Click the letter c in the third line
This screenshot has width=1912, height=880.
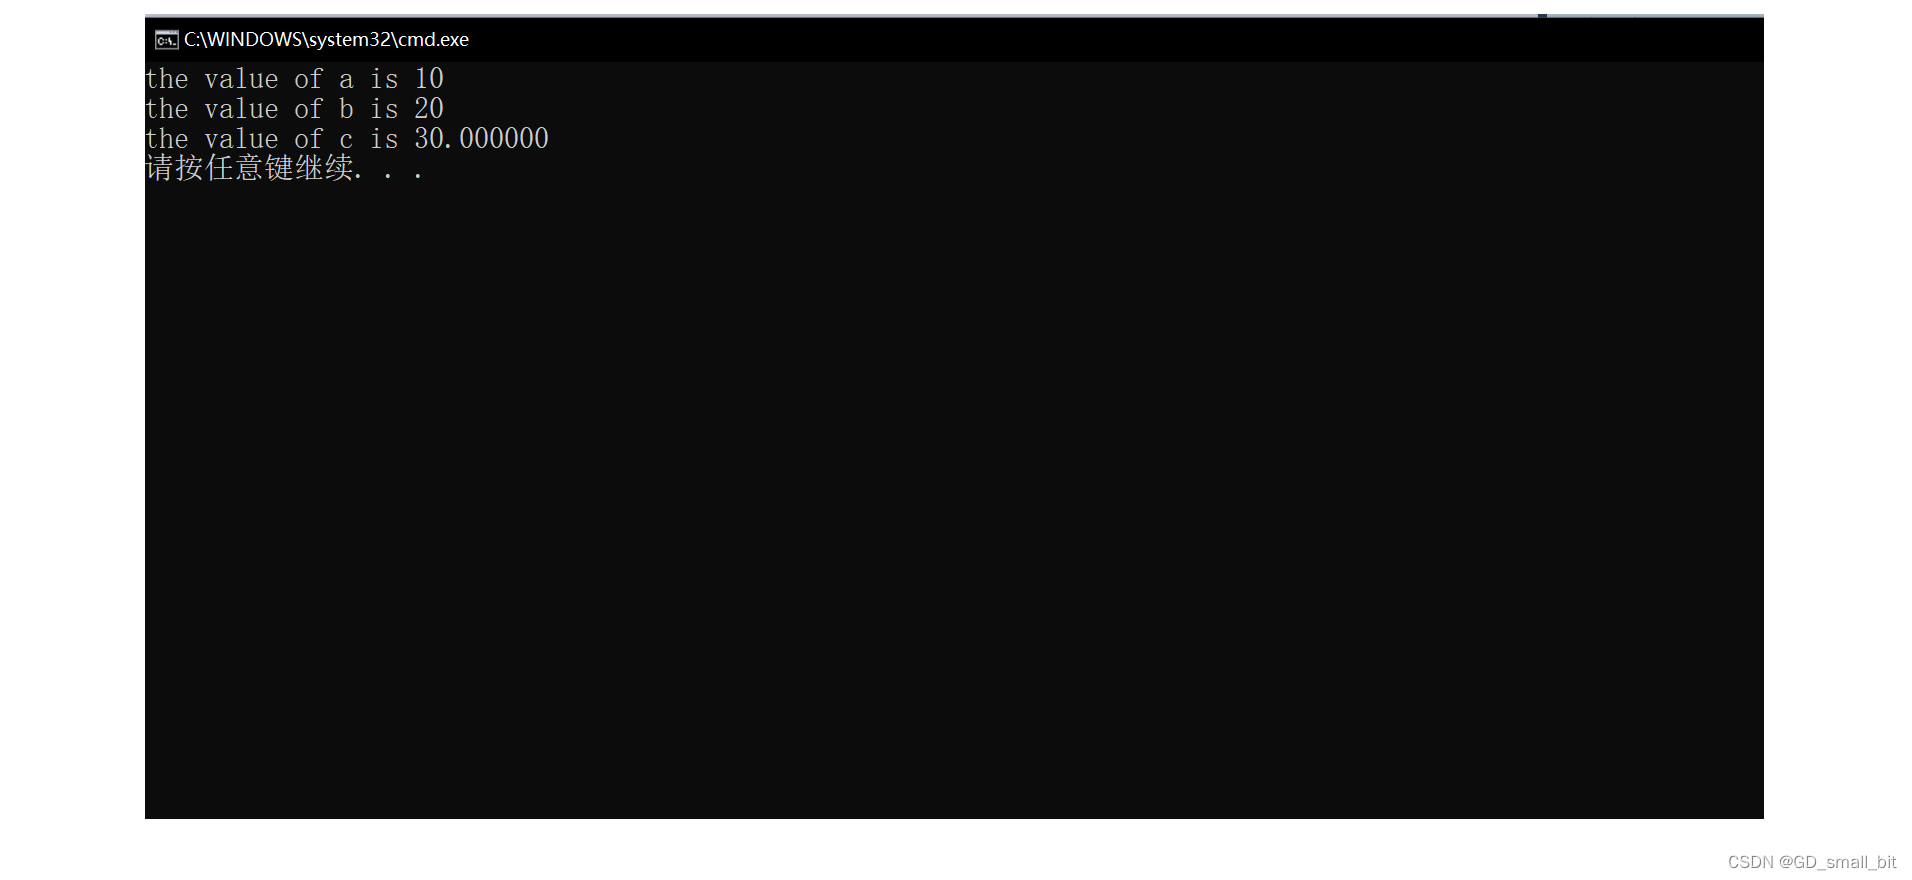coord(346,140)
